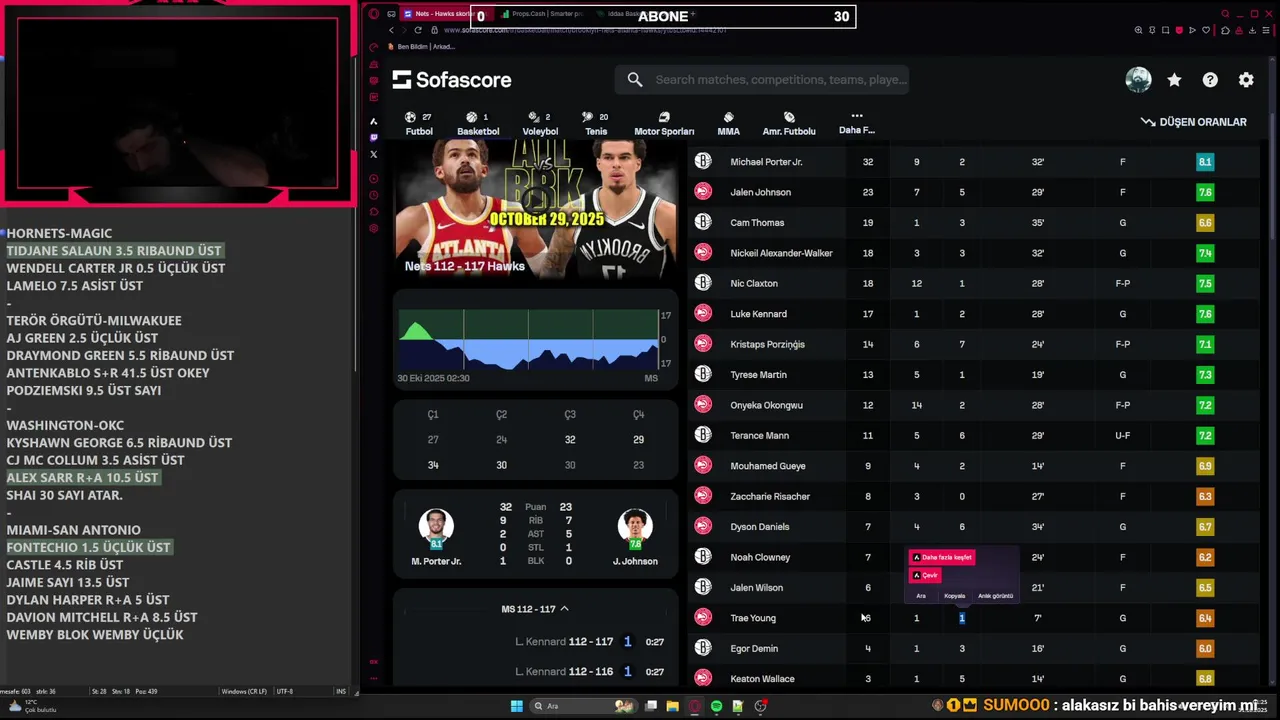The height and width of the screenshot is (720, 1280).
Task: Click Michael Porter Jr. 8.1 rating badge
Action: tap(1205, 162)
